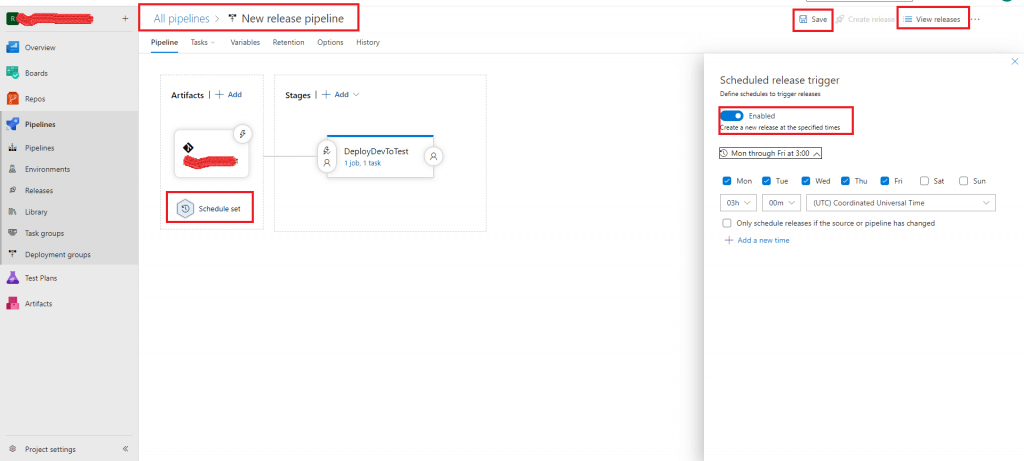Image resolution: width=1024 pixels, height=461 pixels.
Task: Edit the New release pipeline title
Action: point(293,18)
